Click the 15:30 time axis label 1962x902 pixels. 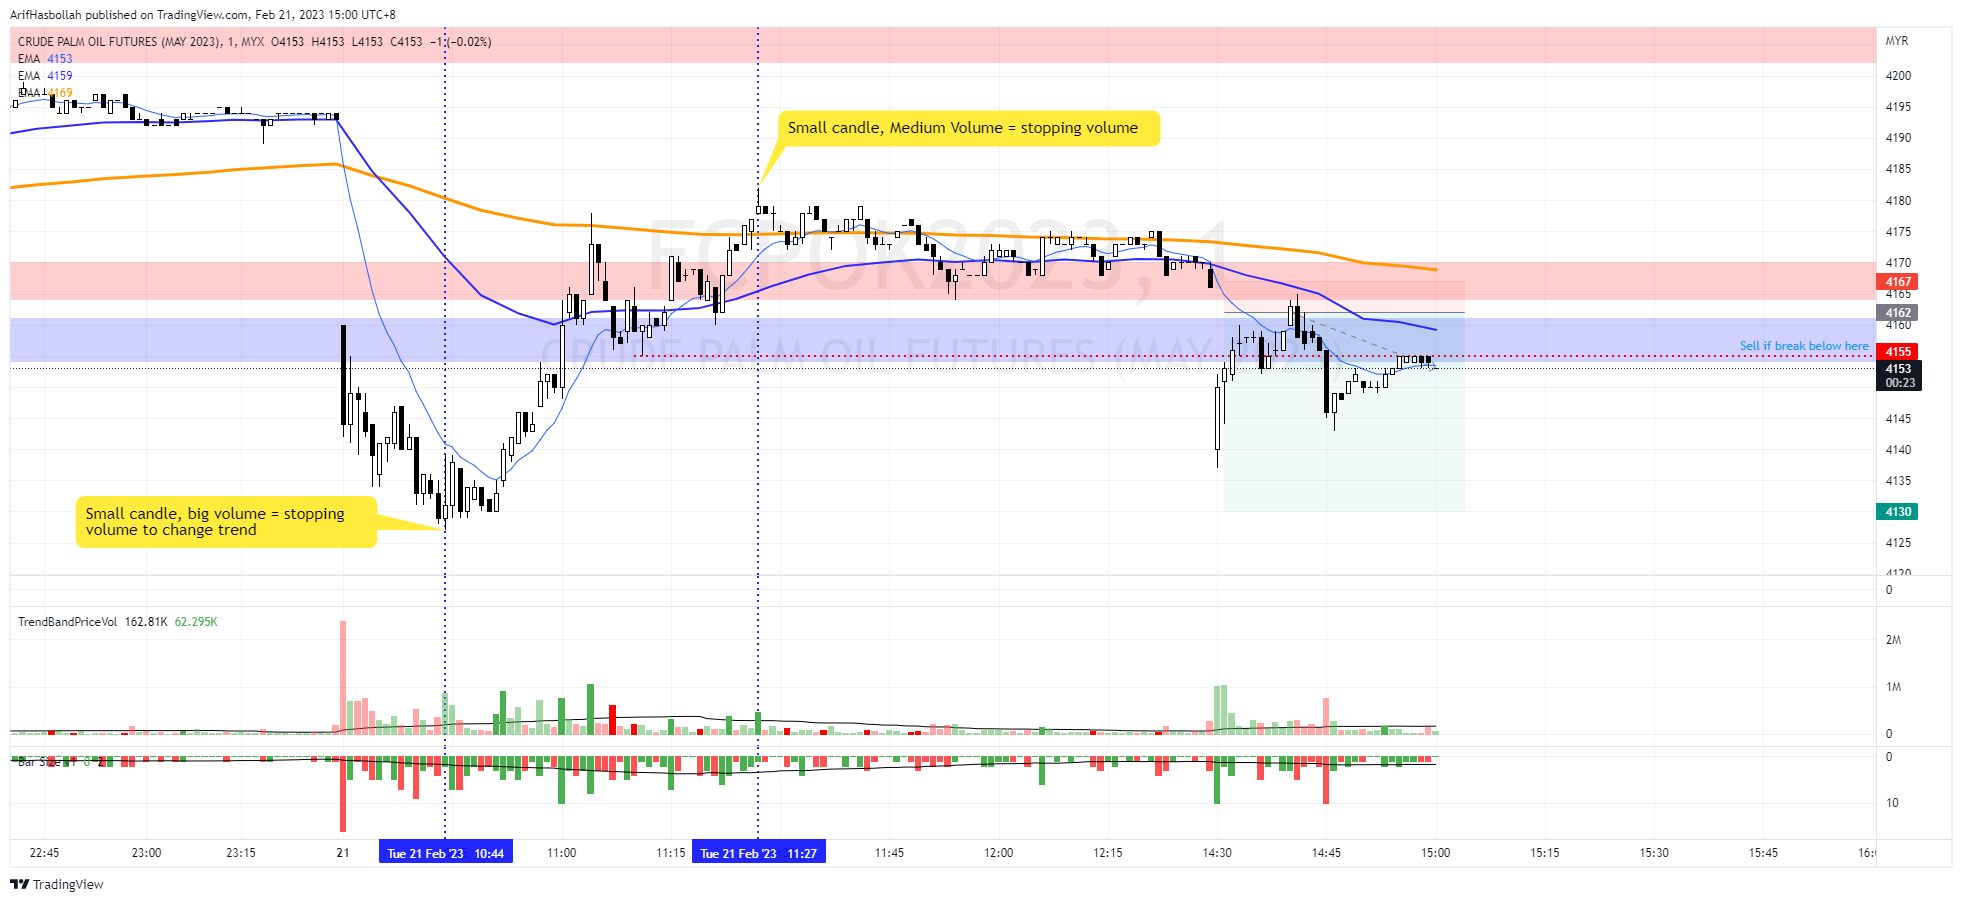click(x=1654, y=853)
